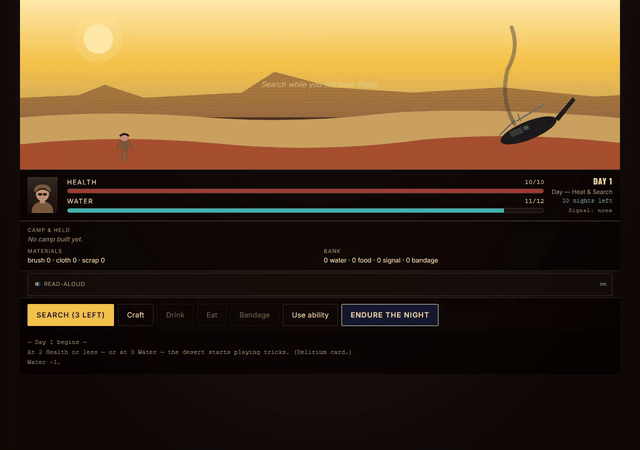Click the speaker icon beside Read-Aloud
640x450 pixels.
click(38, 284)
